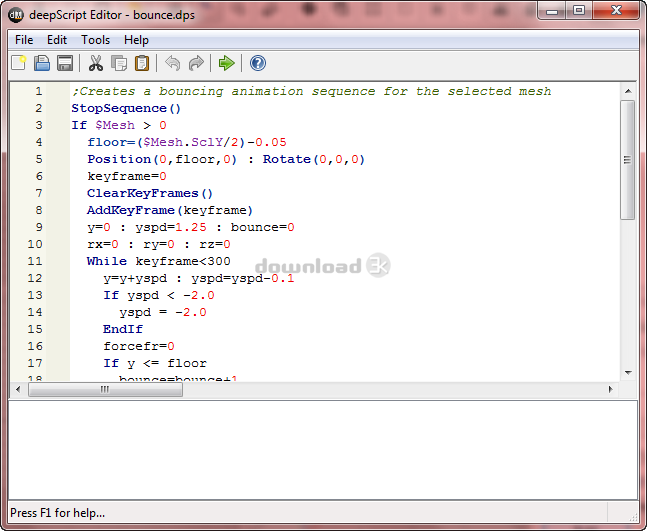647x531 pixels.
Task: Save the script using Save icon
Action: 65,63
